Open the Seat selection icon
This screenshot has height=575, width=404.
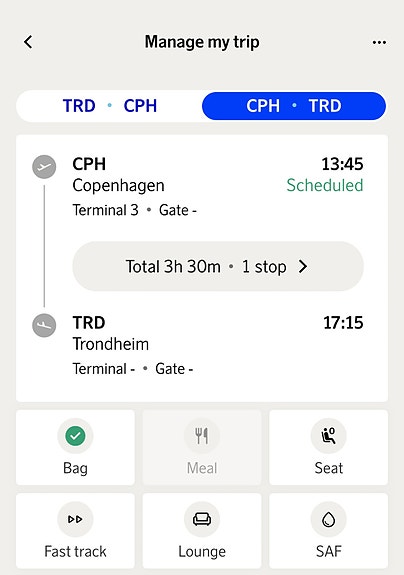point(328,436)
